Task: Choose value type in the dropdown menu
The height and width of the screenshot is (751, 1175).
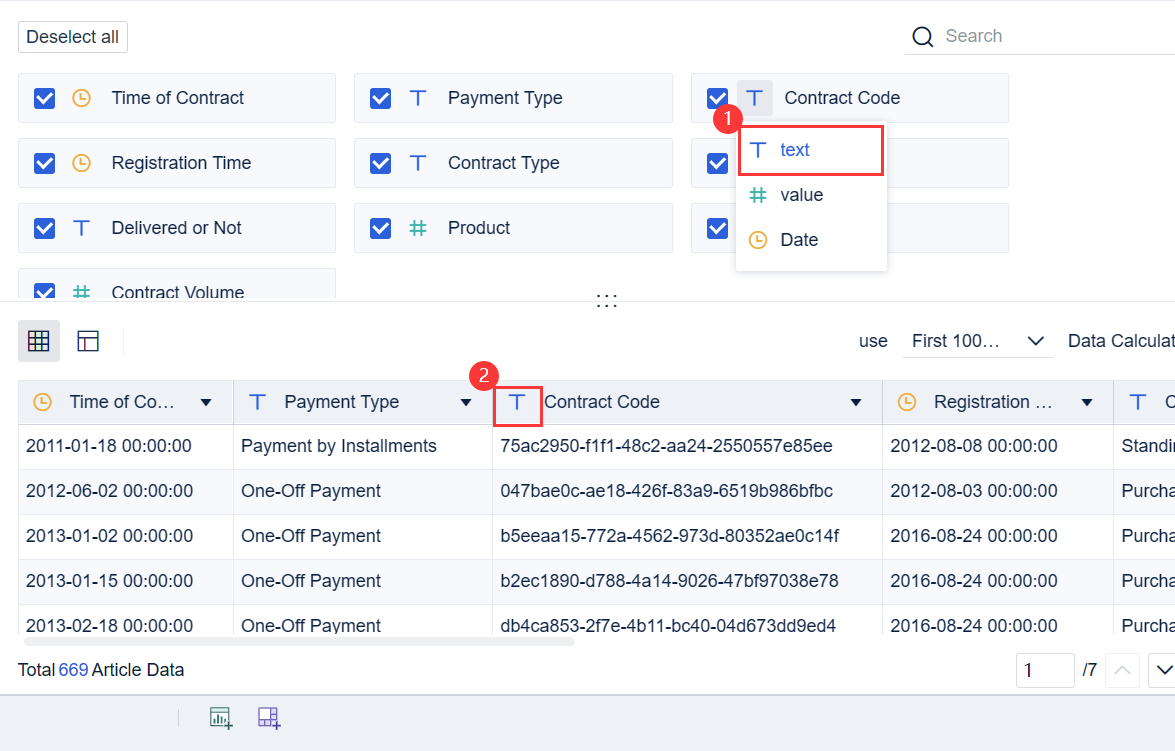Action: click(812, 195)
